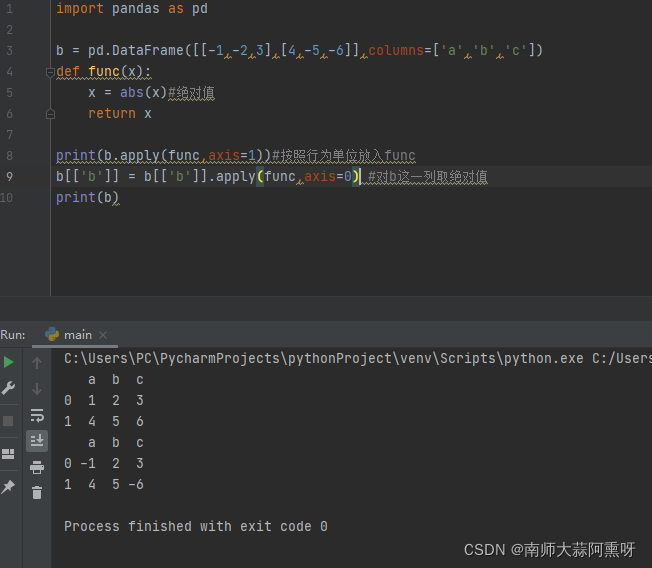The image size is (652, 568).
Task: Clear console output with trash icon
Action: 37,493
